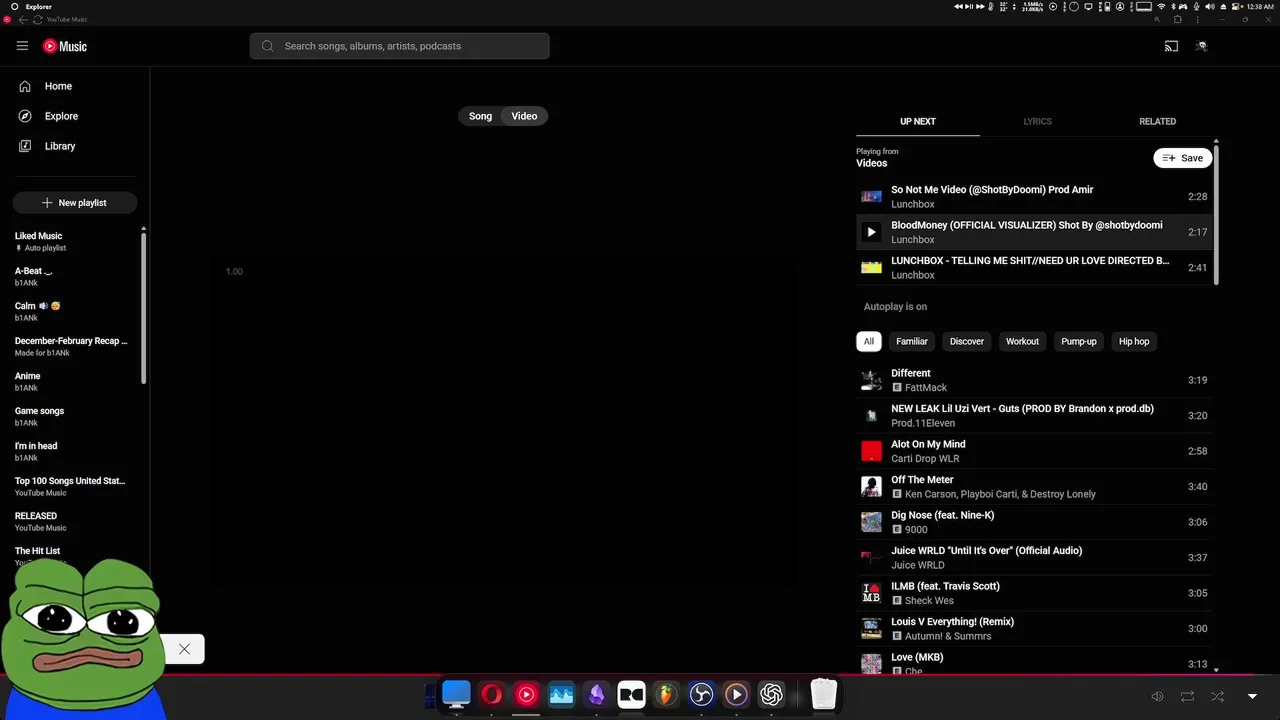The width and height of the screenshot is (1280, 720).
Task: Click the red playback progress bar
Action: (x=640, y=674)
